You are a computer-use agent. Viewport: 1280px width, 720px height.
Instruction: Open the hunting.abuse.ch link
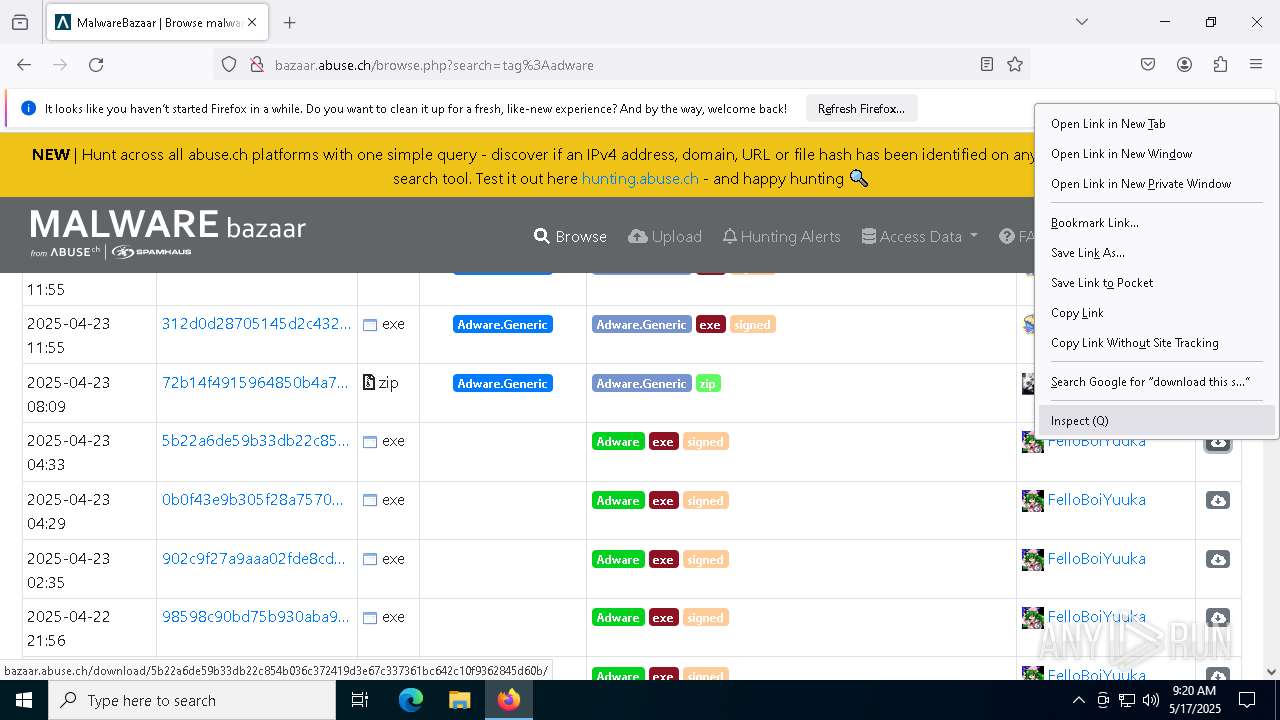point(640,178)
